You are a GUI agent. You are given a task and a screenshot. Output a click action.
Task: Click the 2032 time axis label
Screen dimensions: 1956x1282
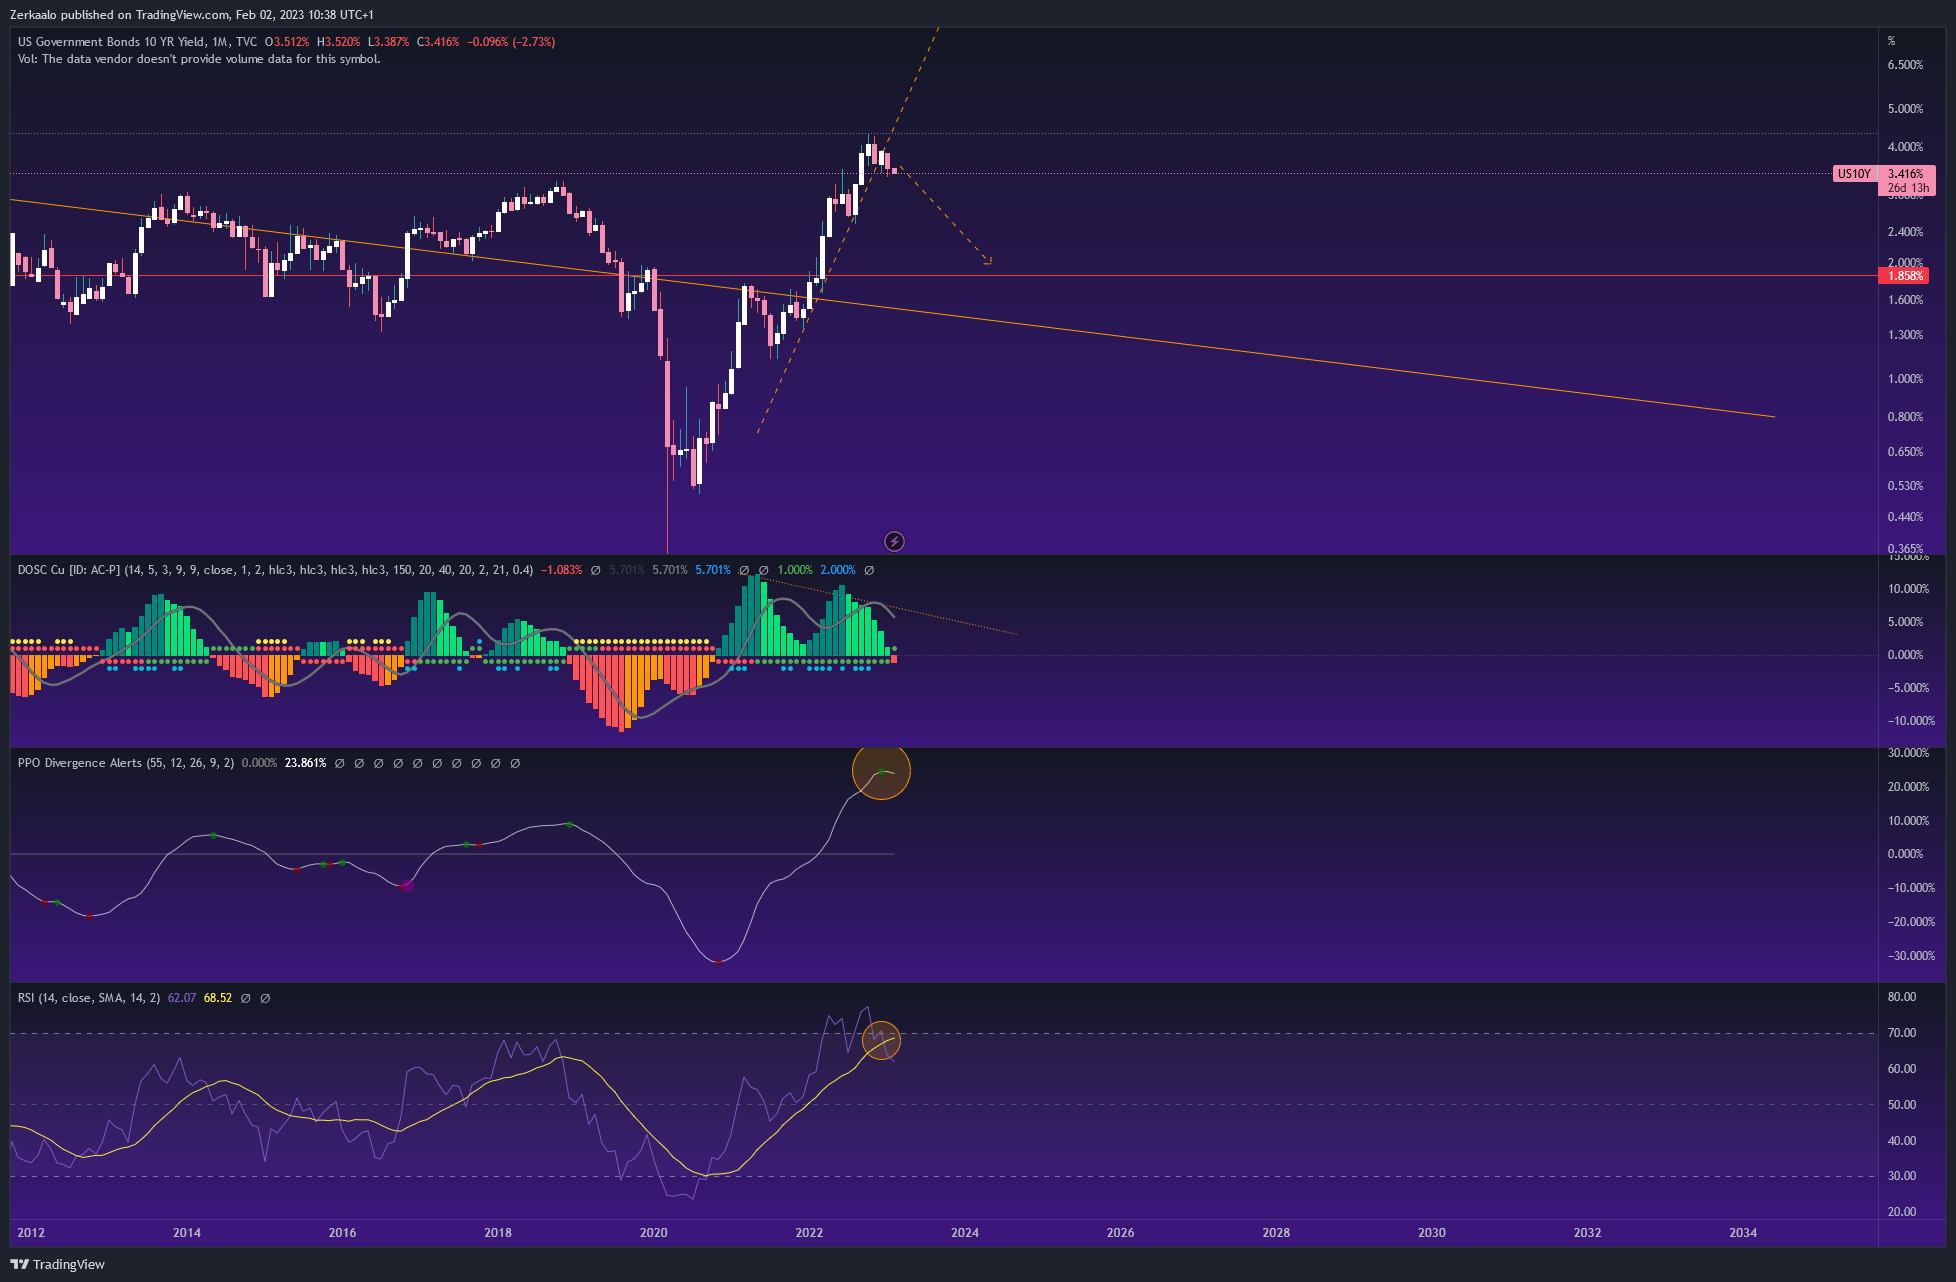point(1588,1232)
